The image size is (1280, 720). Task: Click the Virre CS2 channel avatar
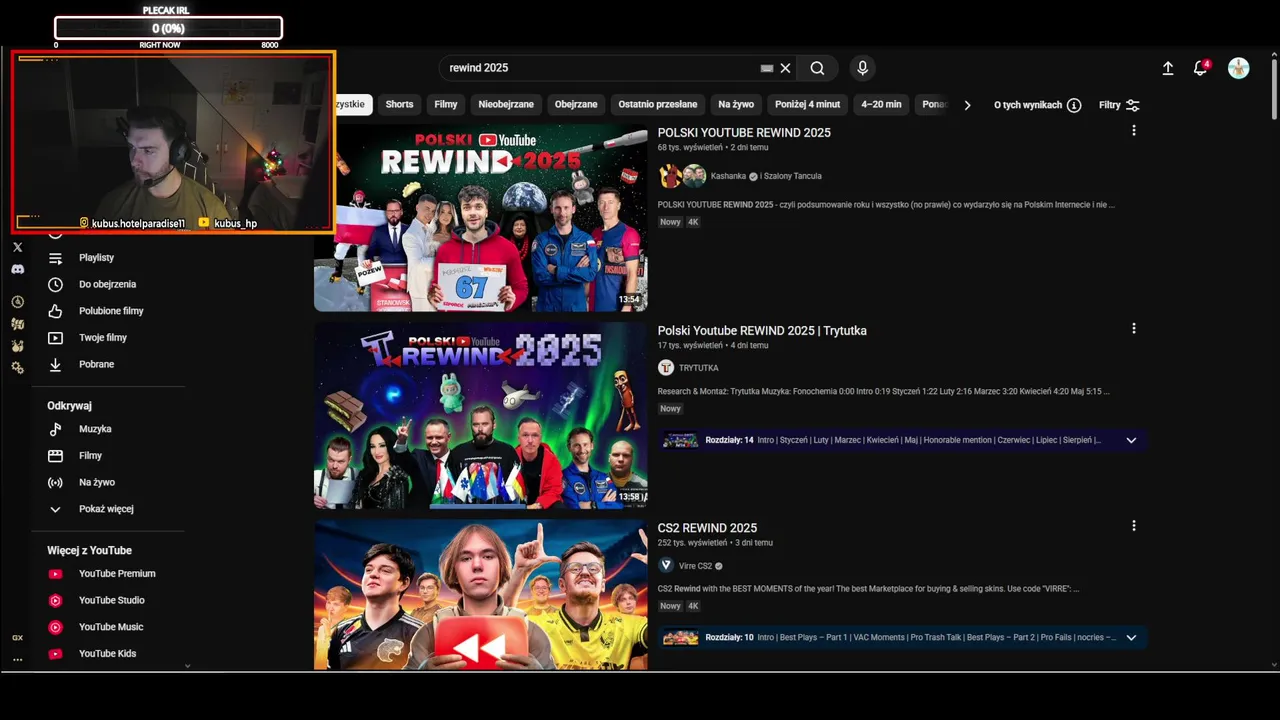coord(666,565)
